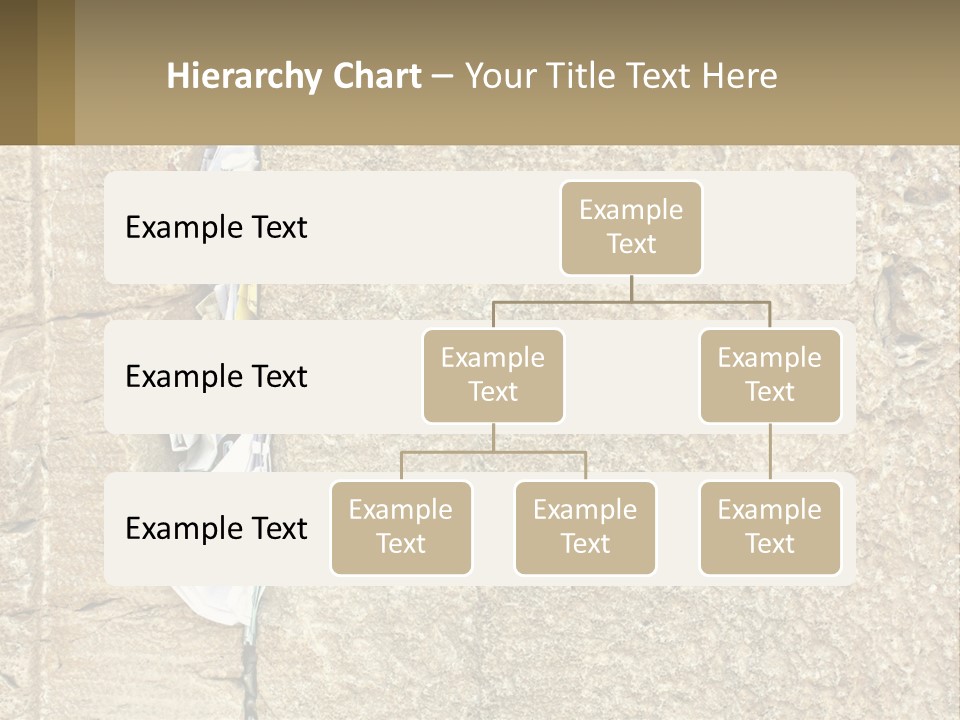Click empty area right of the root box
This screenshot has width=960, height=720.
click(x=780, y=227)
